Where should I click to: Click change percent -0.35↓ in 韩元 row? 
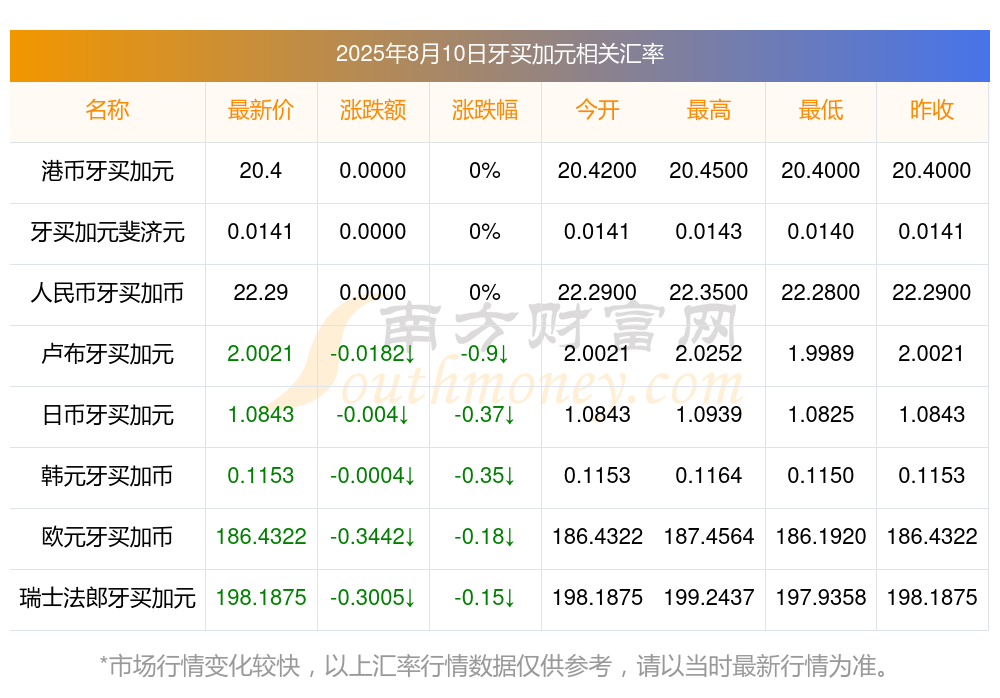485,475
